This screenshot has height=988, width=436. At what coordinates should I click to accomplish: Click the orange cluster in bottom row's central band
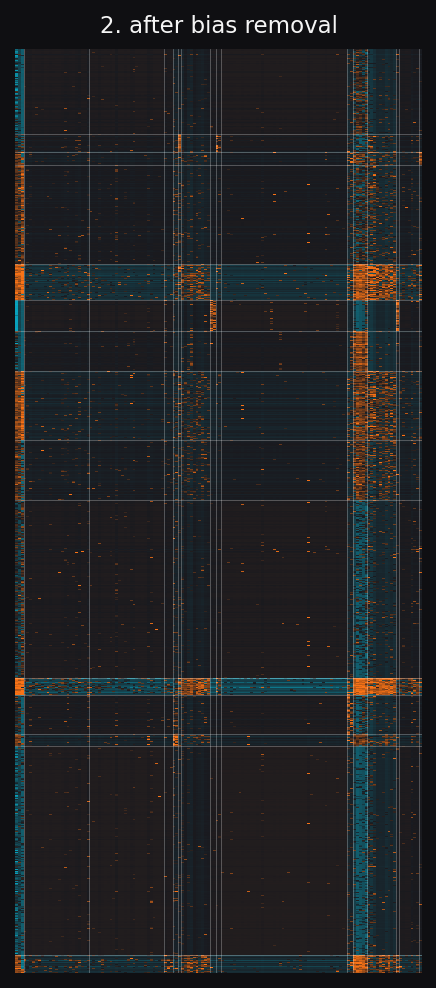click(195, 964)
